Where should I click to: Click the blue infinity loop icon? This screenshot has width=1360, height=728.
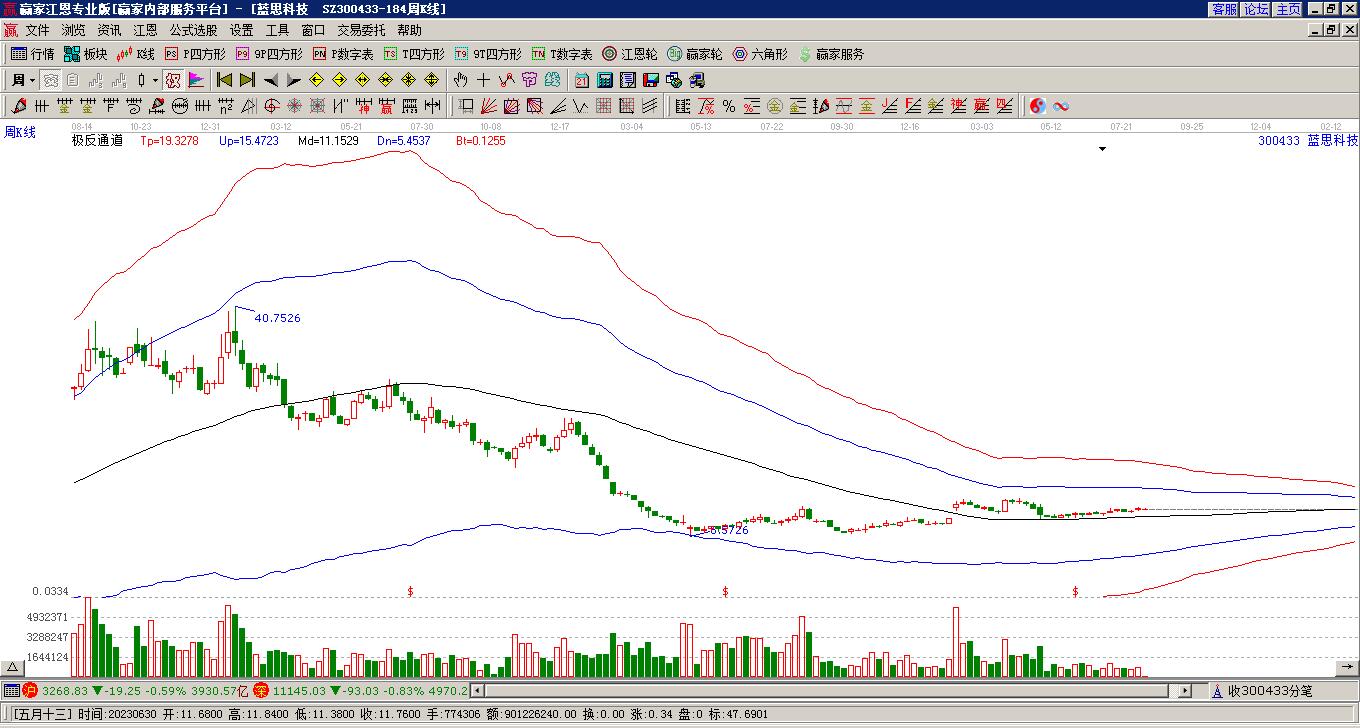1061,106
